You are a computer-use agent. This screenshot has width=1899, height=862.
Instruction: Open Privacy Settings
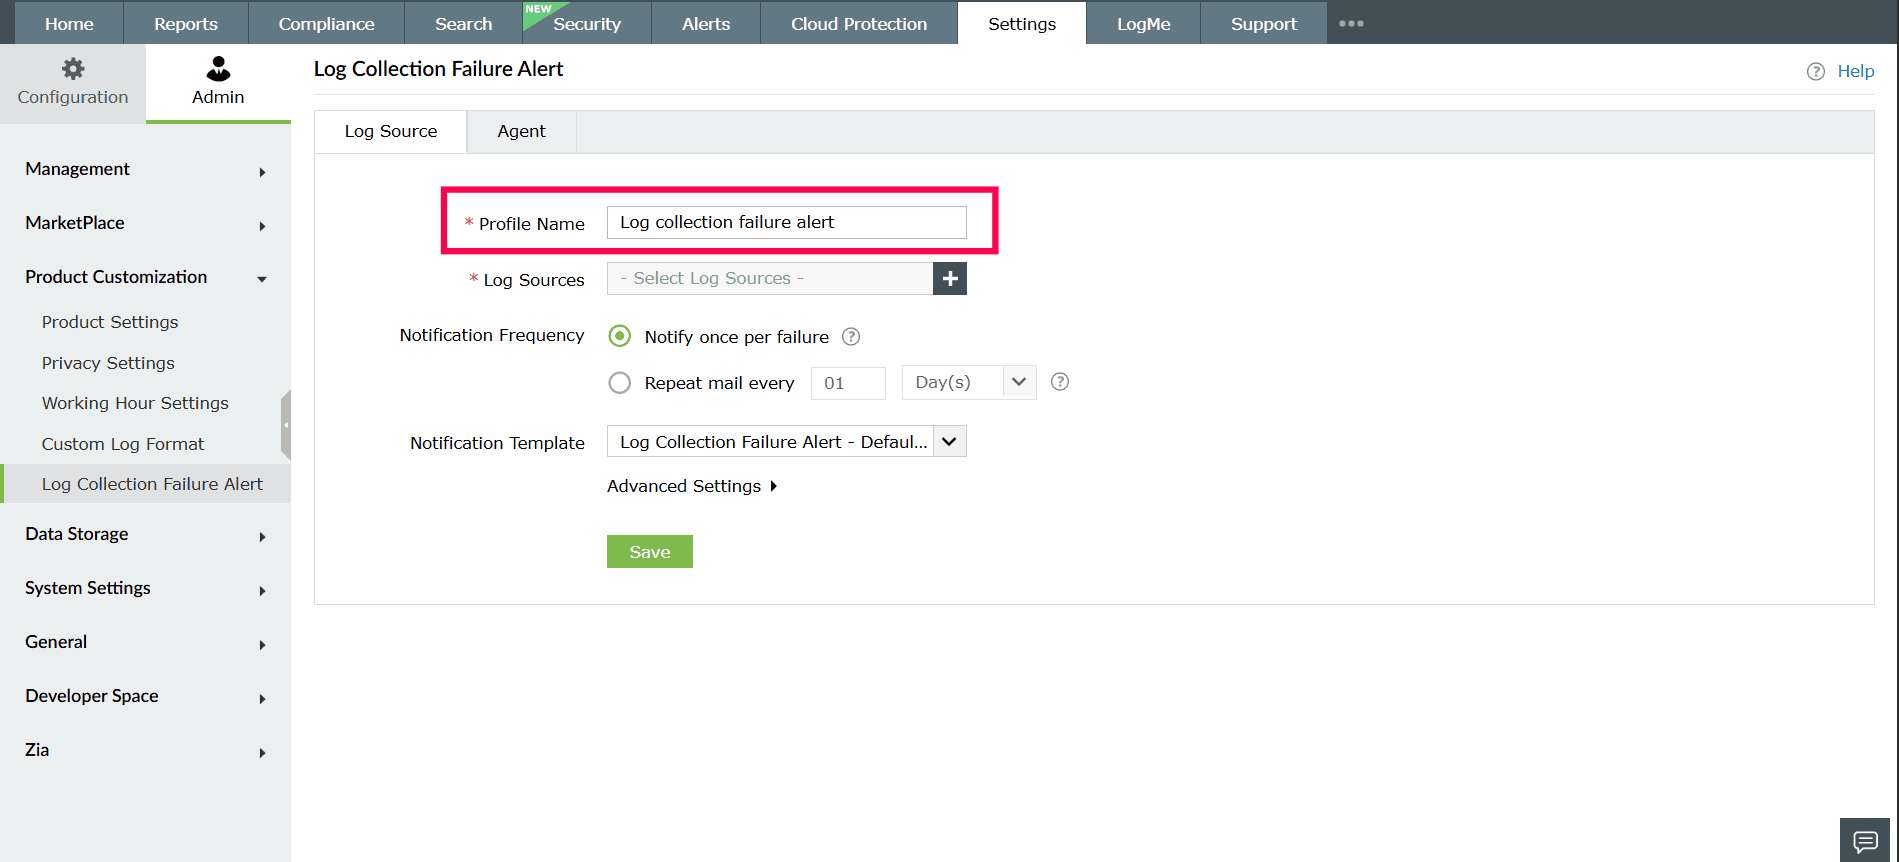[x=108, y=363]
